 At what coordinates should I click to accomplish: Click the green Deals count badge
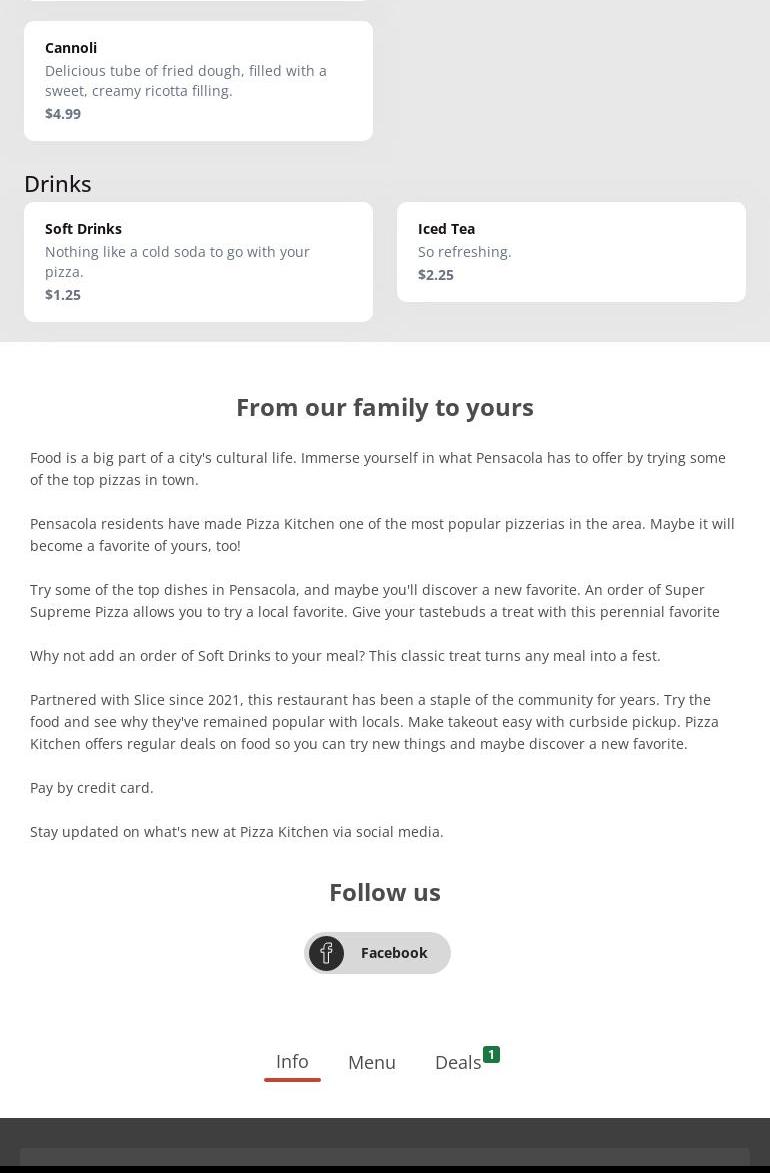tap(491, 1054)
